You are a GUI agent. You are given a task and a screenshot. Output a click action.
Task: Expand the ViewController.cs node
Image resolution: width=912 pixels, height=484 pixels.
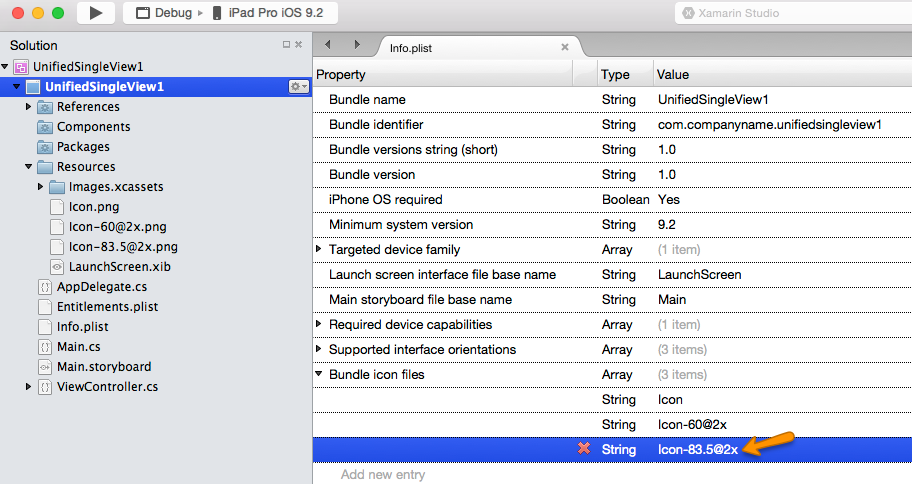click(28, 386)
